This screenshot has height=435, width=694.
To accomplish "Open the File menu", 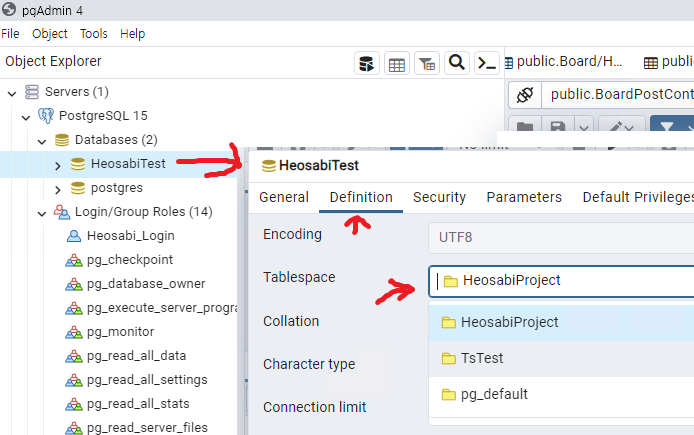I will 10,34.
